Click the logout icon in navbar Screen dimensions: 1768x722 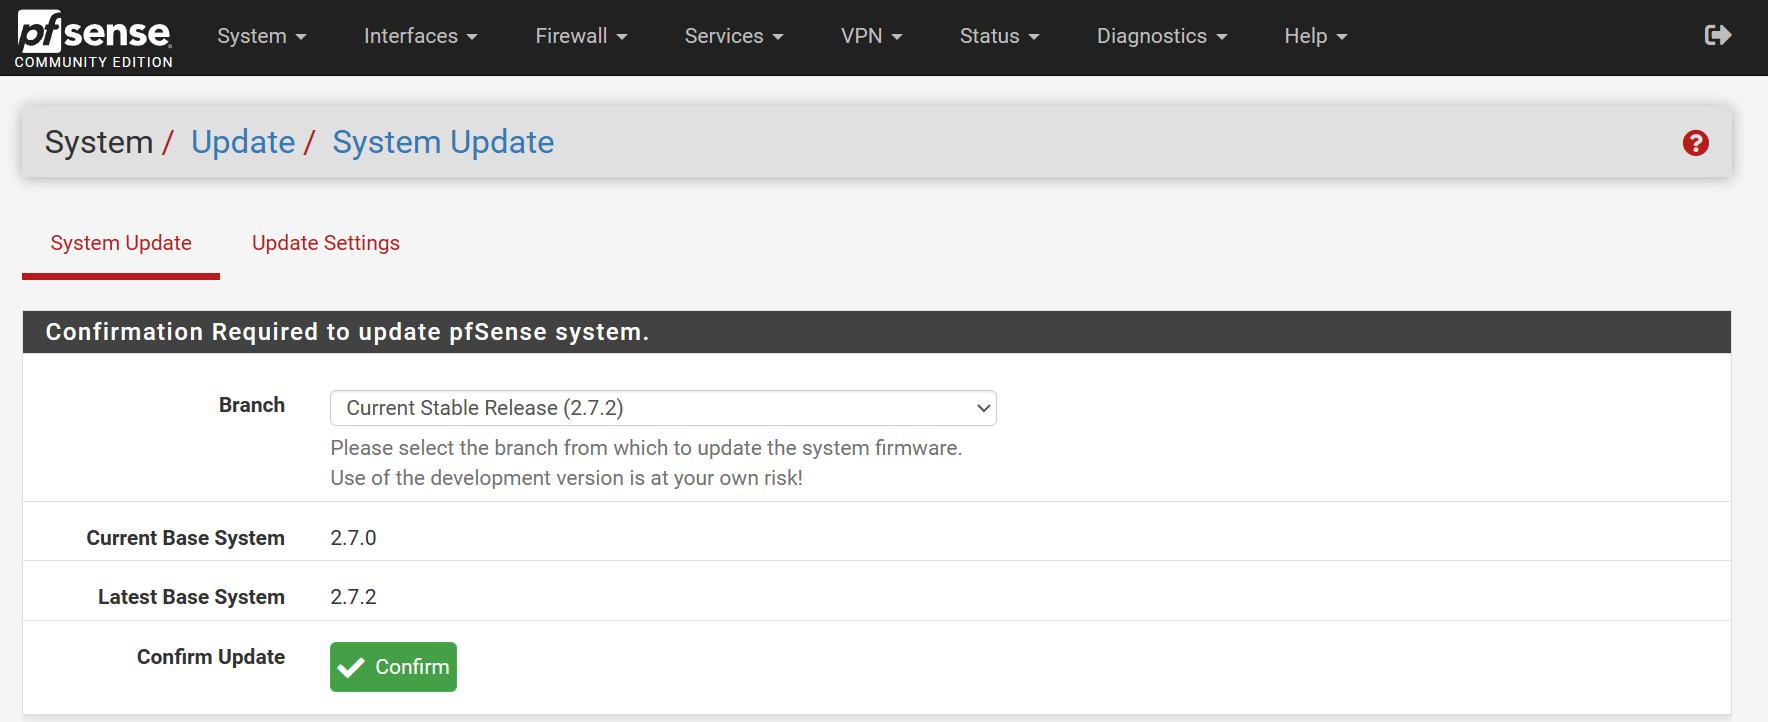pyautogui.click(x=1717, y=36)
